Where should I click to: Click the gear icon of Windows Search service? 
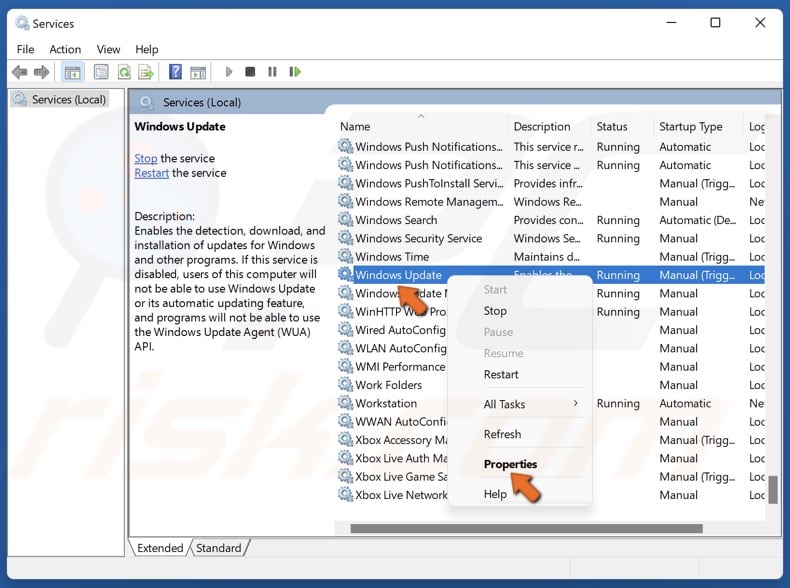coord(345,220)
